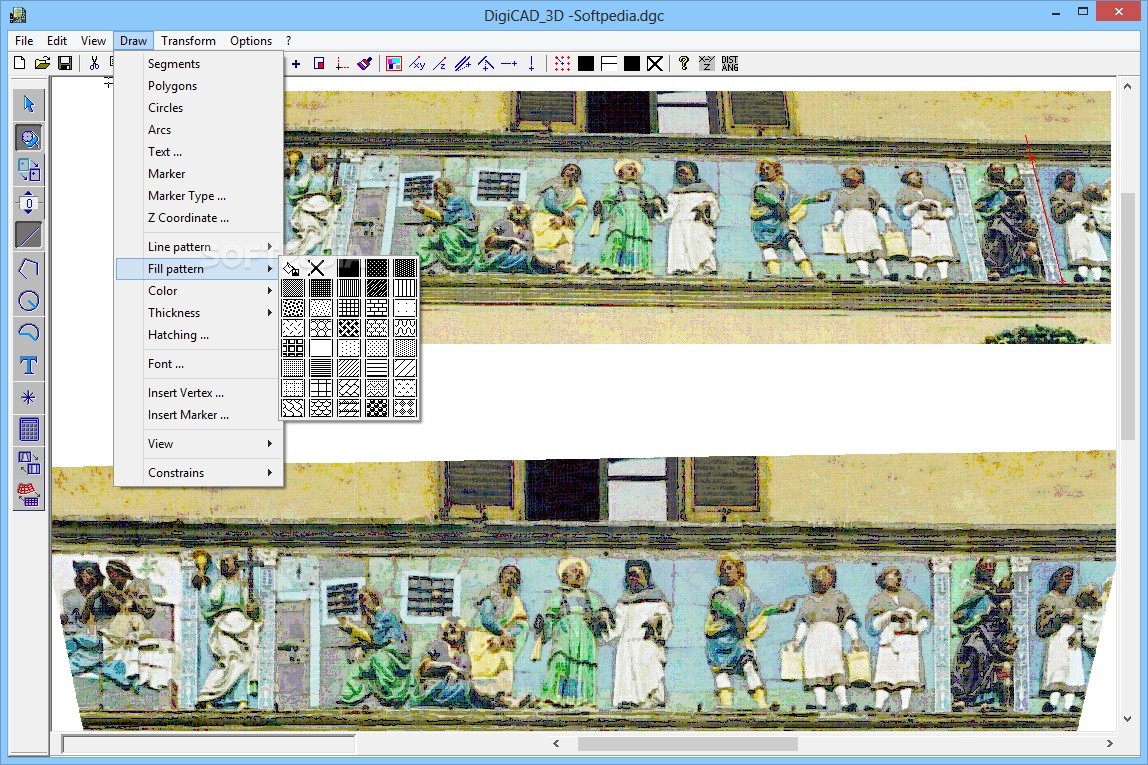Choose Insert Vertex... from the menu
Image resolution: width=1148 pixels, height=765 pixels.
coord(199,393)
